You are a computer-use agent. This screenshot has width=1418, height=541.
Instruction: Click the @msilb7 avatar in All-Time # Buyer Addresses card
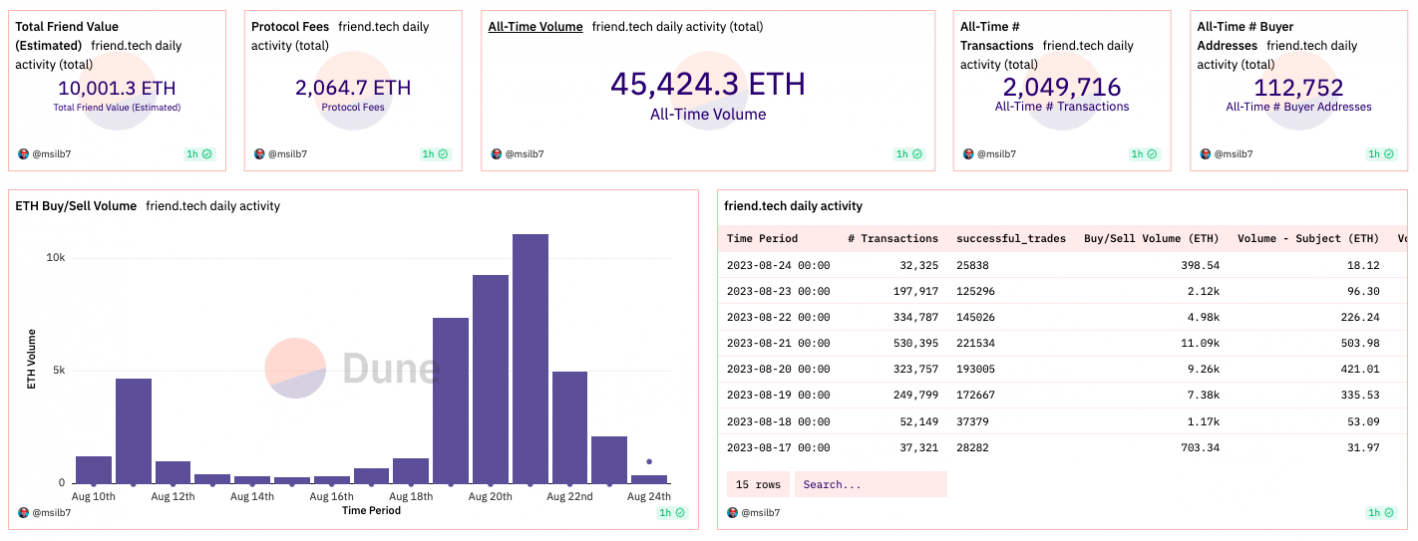[x=1205, y=154]
